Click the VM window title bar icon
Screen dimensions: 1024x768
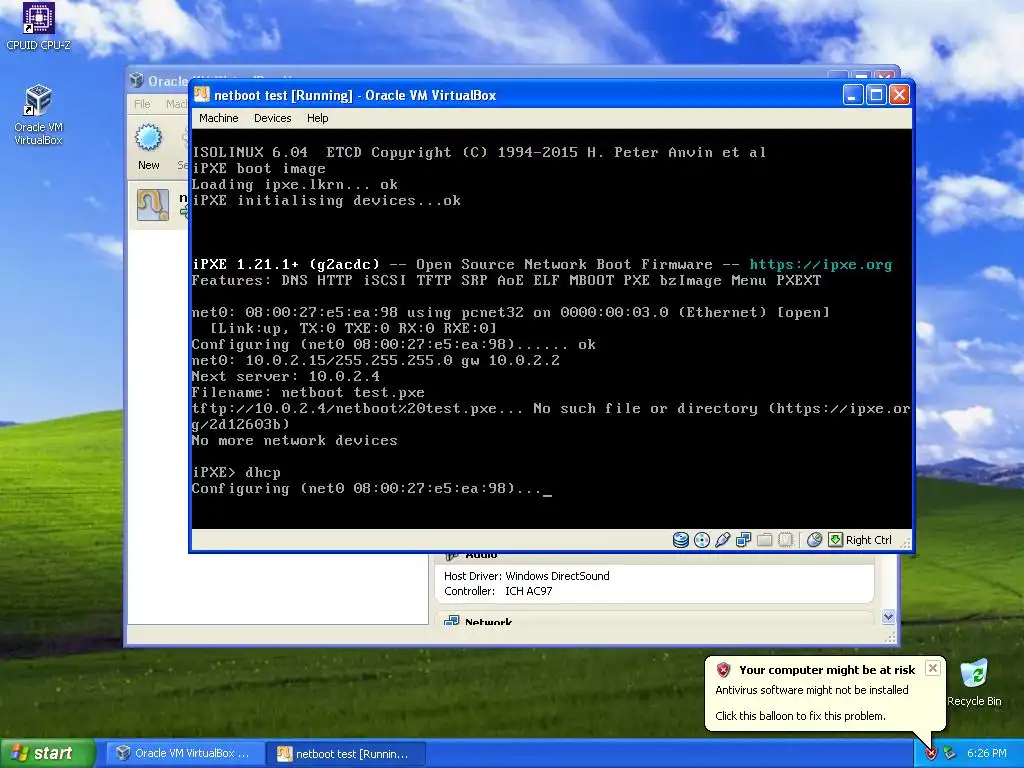pyautogui.click(x=202, y=95)
